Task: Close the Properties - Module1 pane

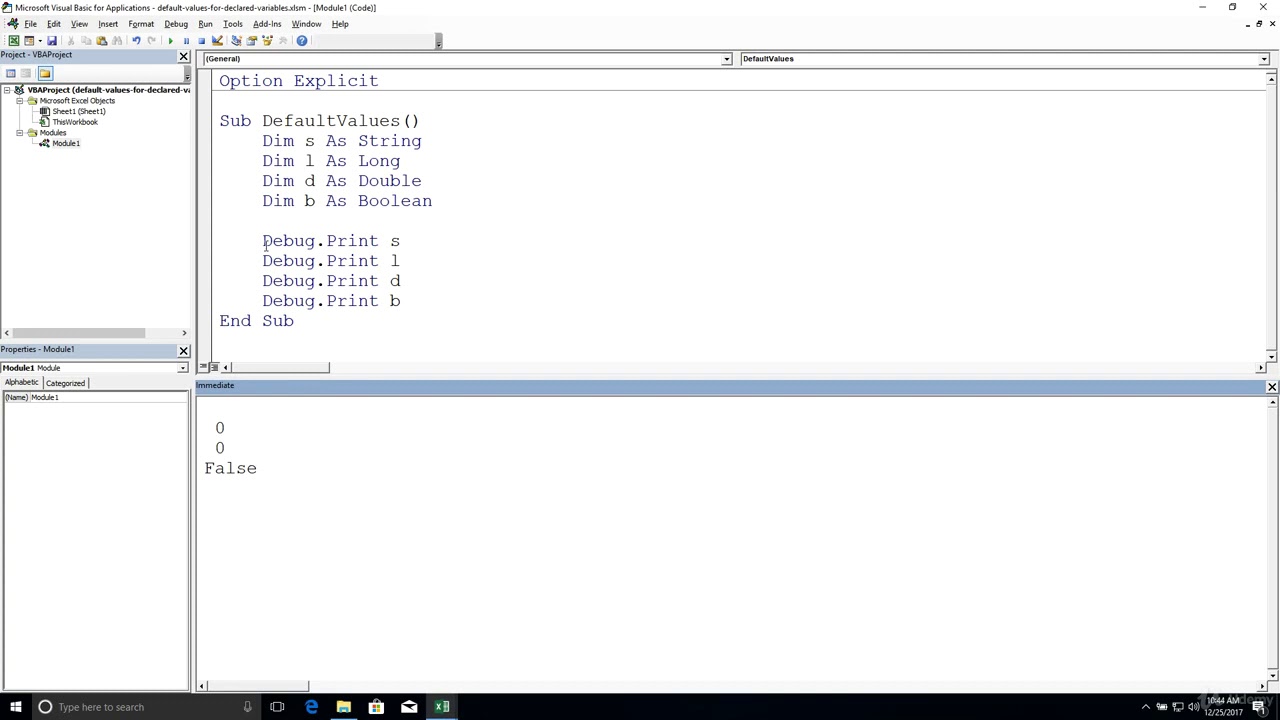Action: pos(184,350)
